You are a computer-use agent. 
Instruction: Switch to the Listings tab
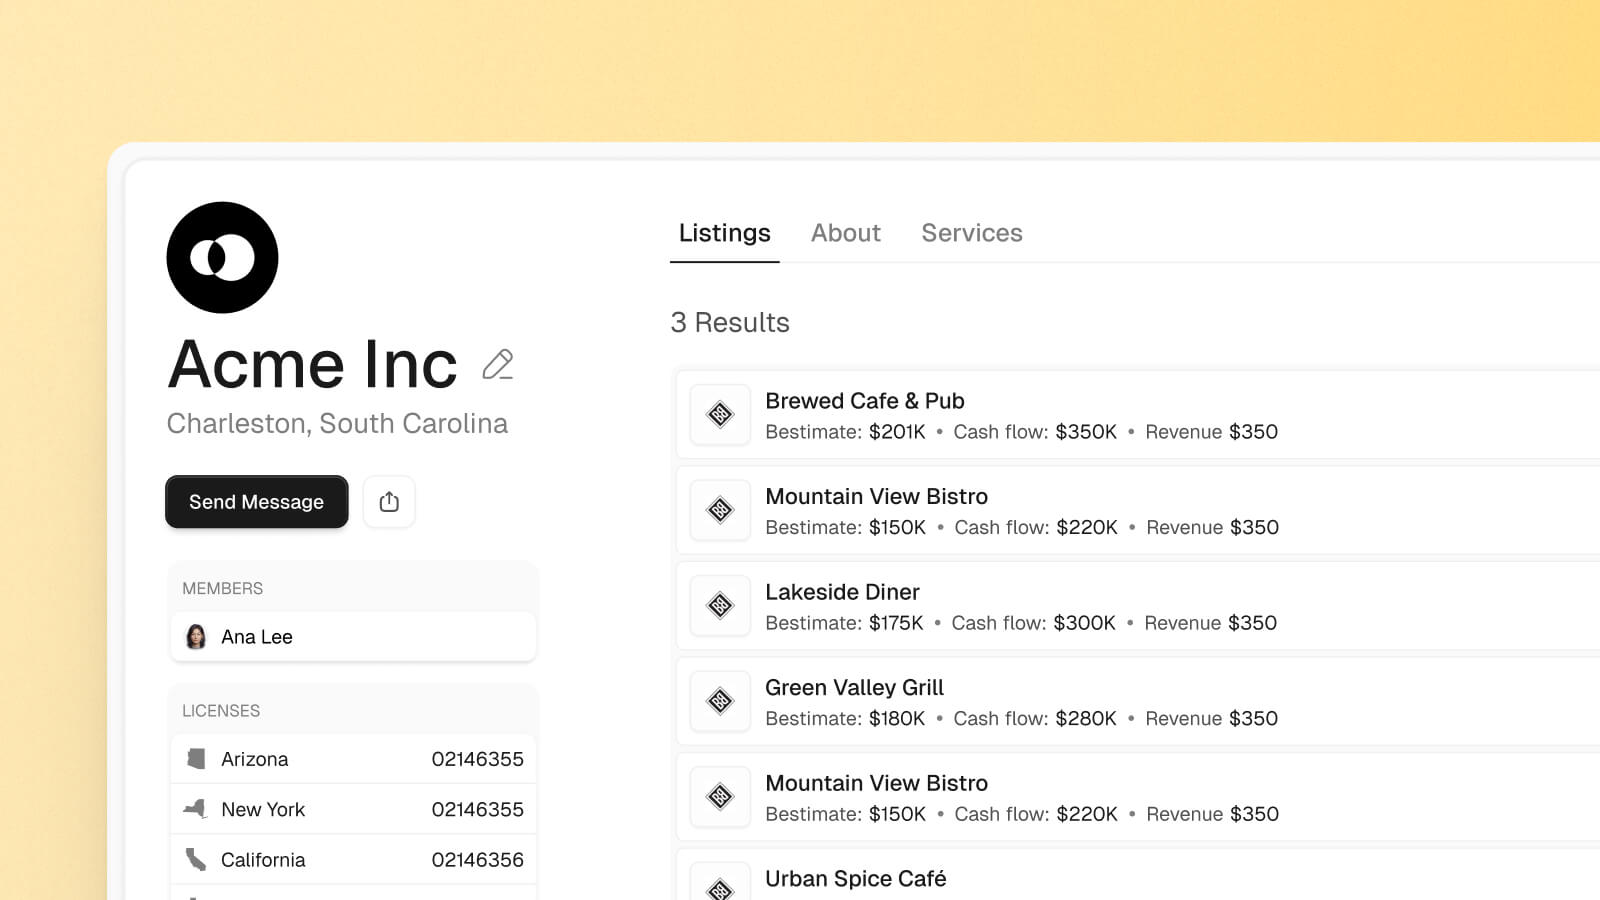(725, 233)
